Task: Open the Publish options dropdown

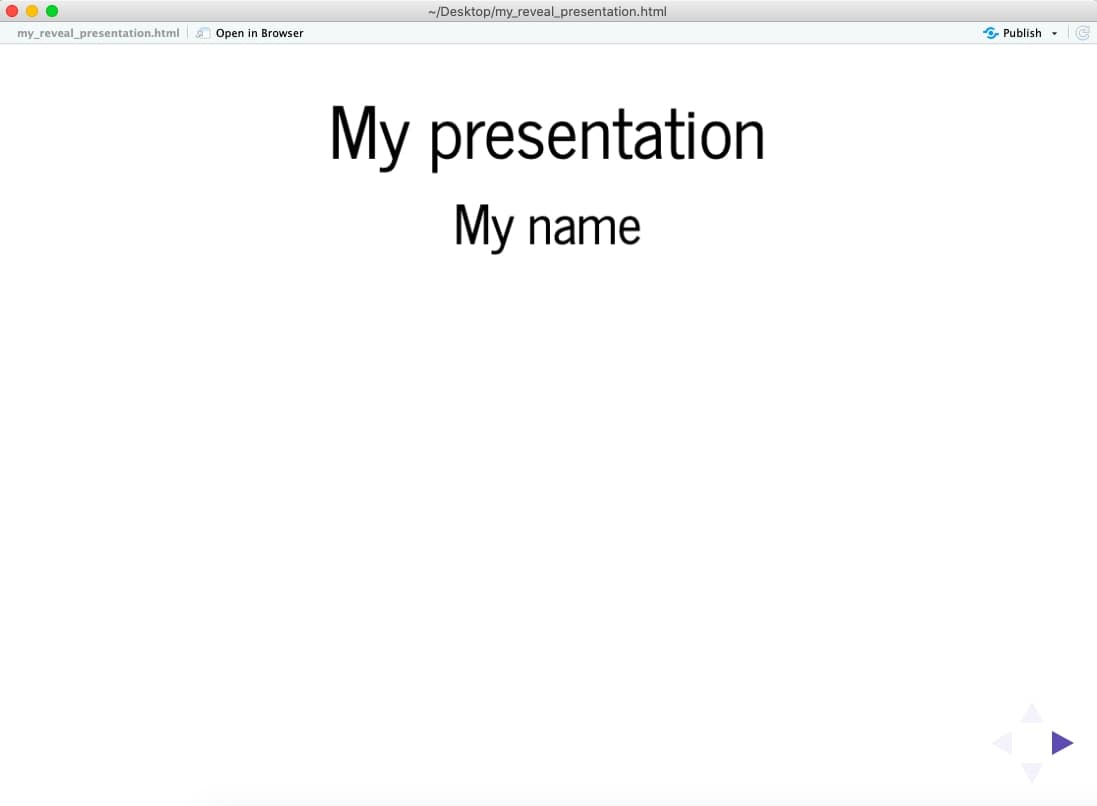Action: (1055, 32)
